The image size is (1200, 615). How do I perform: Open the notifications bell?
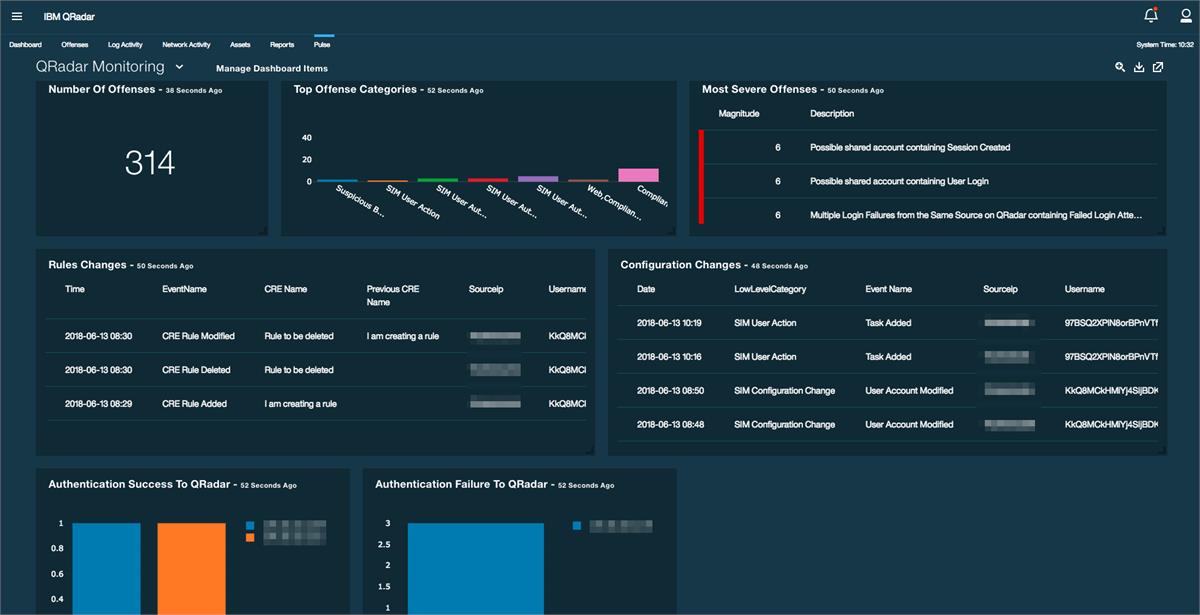[1153, 15]
